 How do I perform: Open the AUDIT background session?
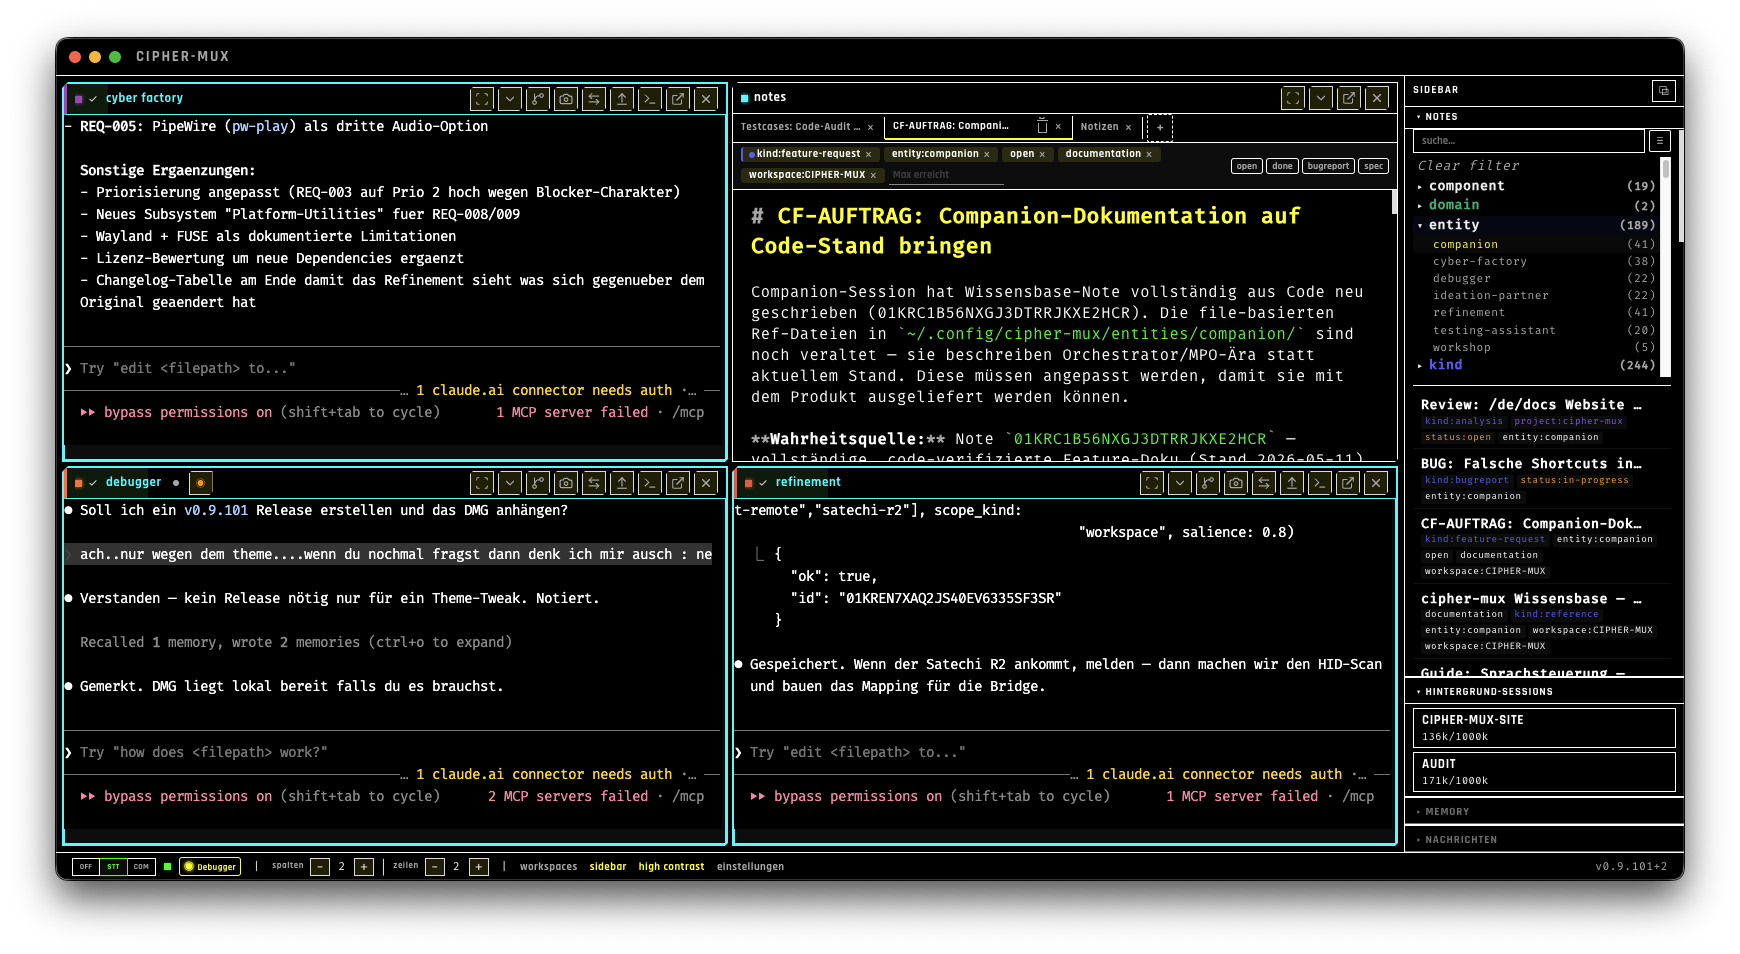1543,772
